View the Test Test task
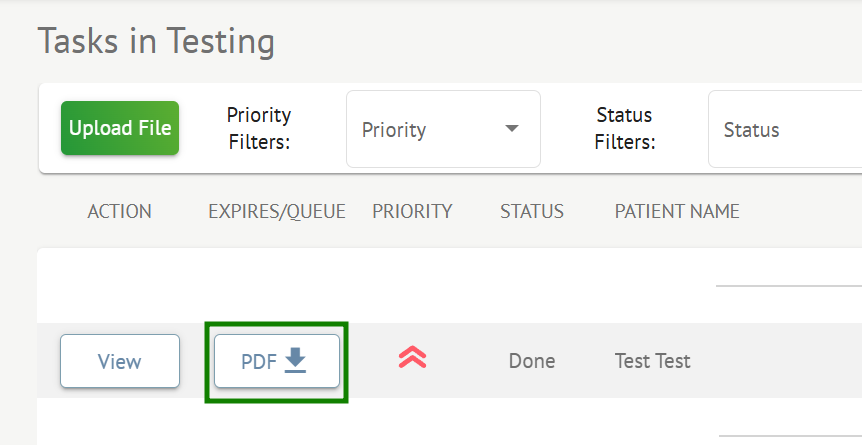Viewport: 862px width, 445px height. (x=120, y=361)
